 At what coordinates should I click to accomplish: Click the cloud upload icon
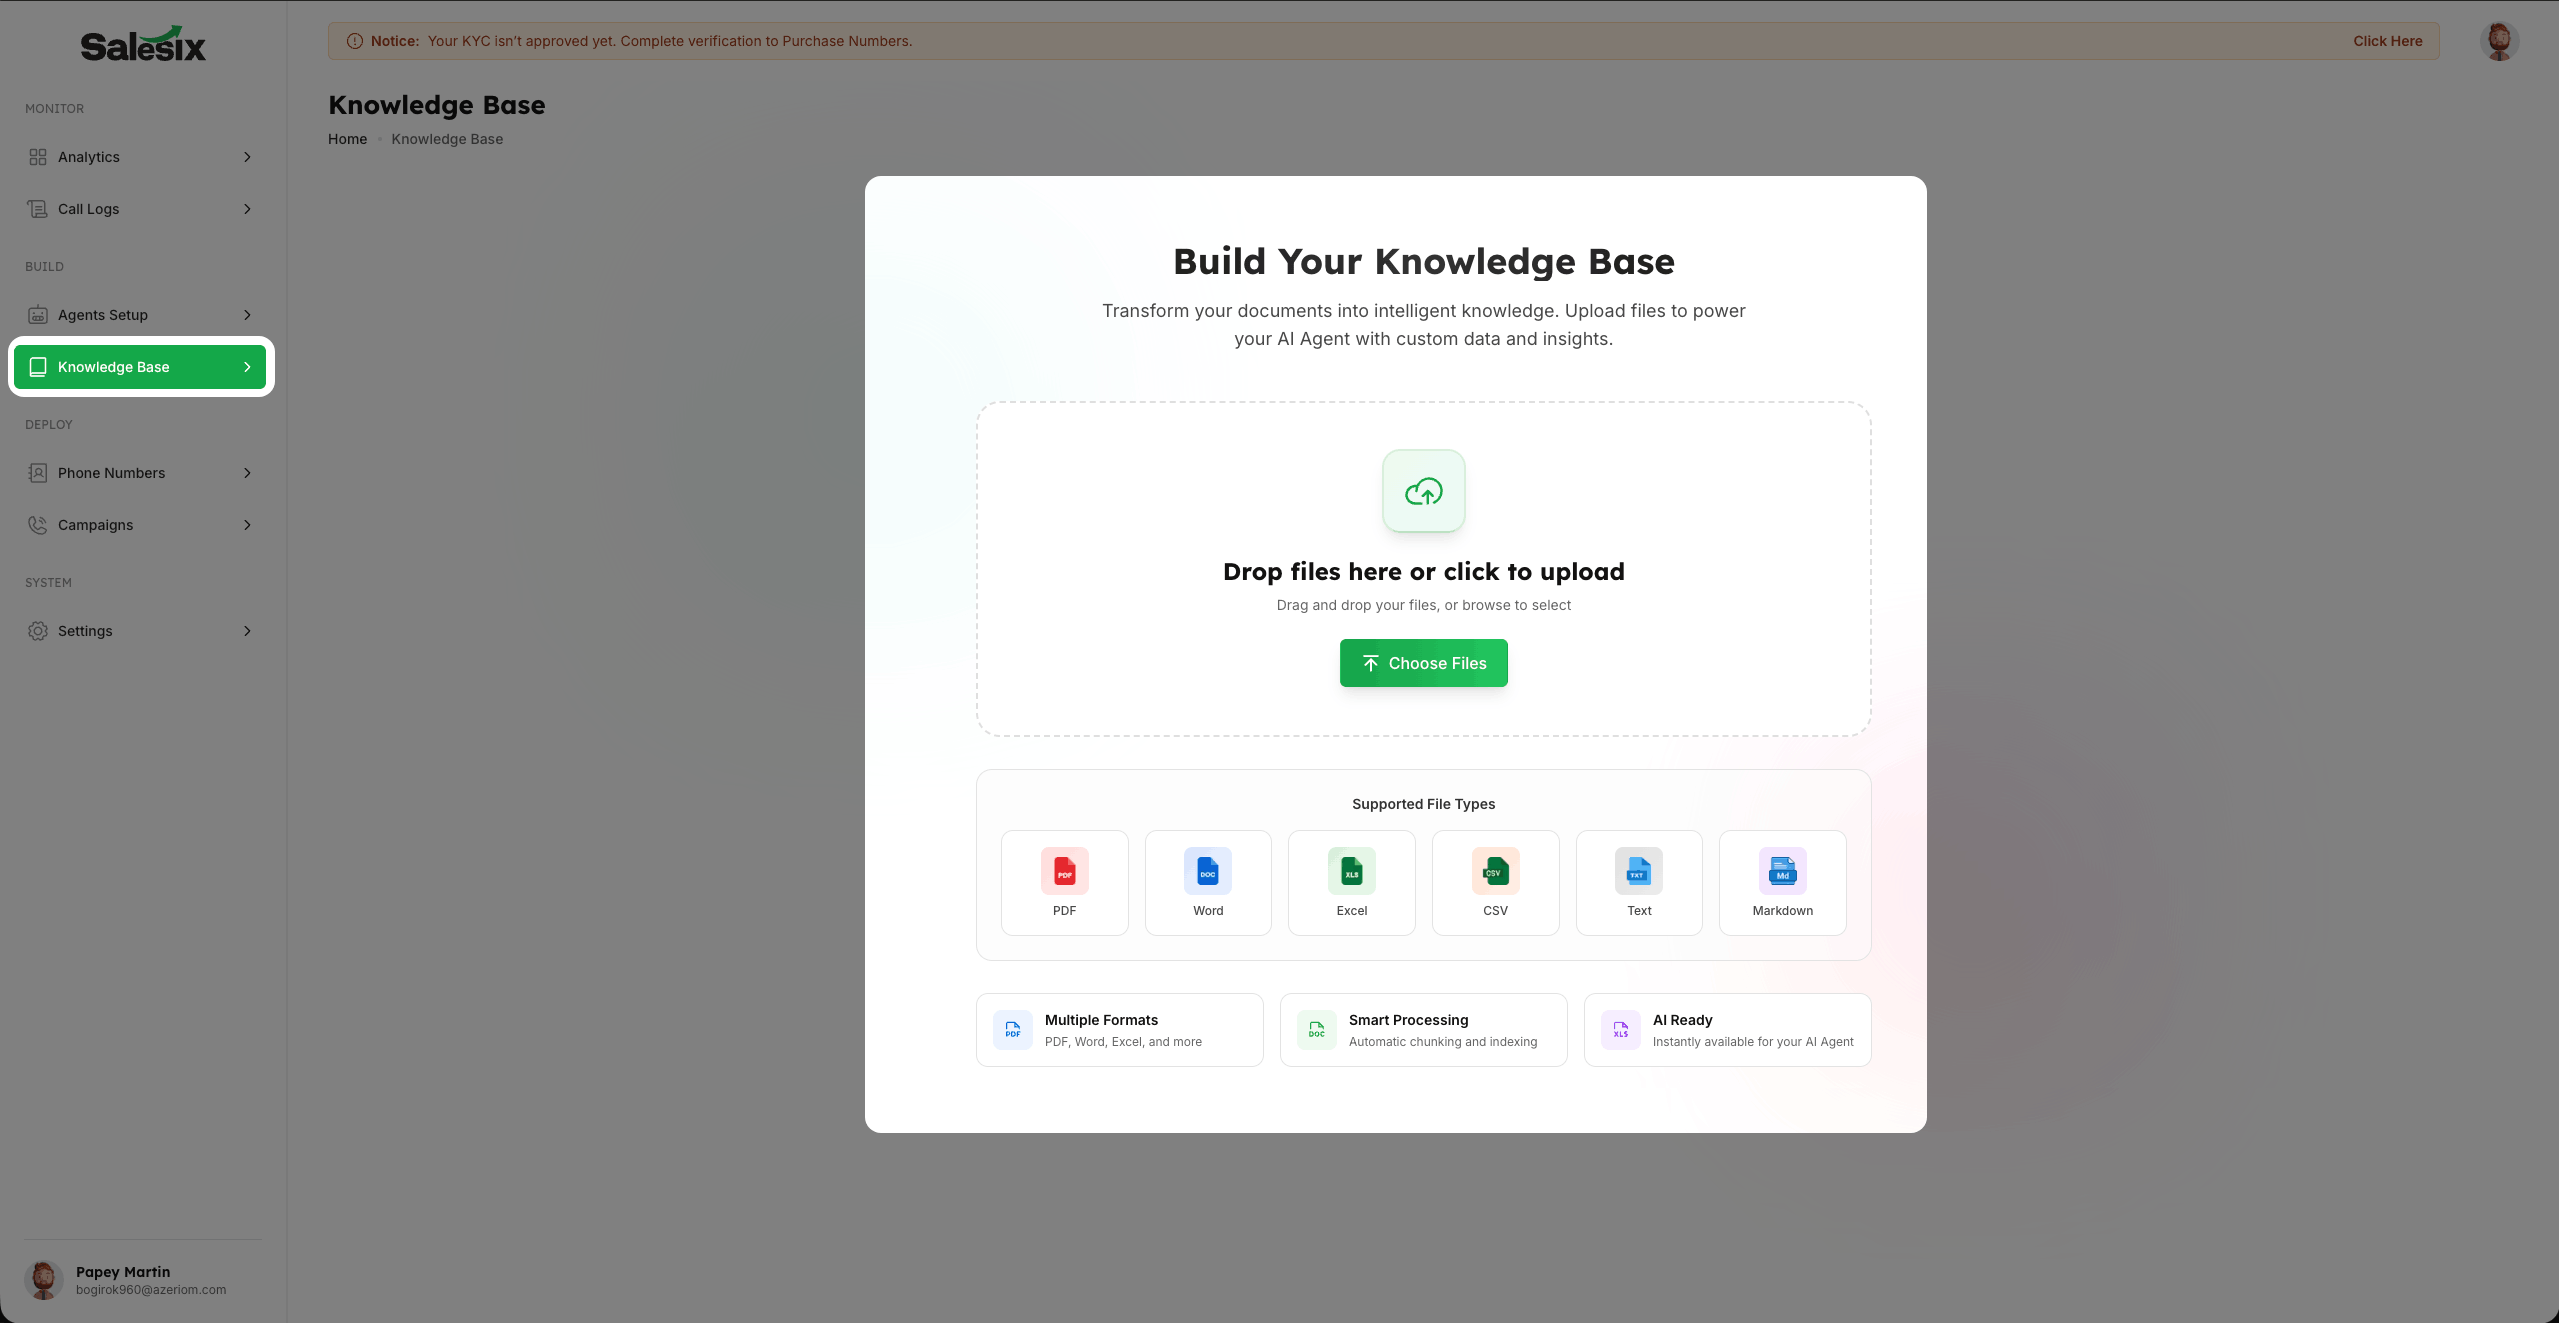(1423, 491)
